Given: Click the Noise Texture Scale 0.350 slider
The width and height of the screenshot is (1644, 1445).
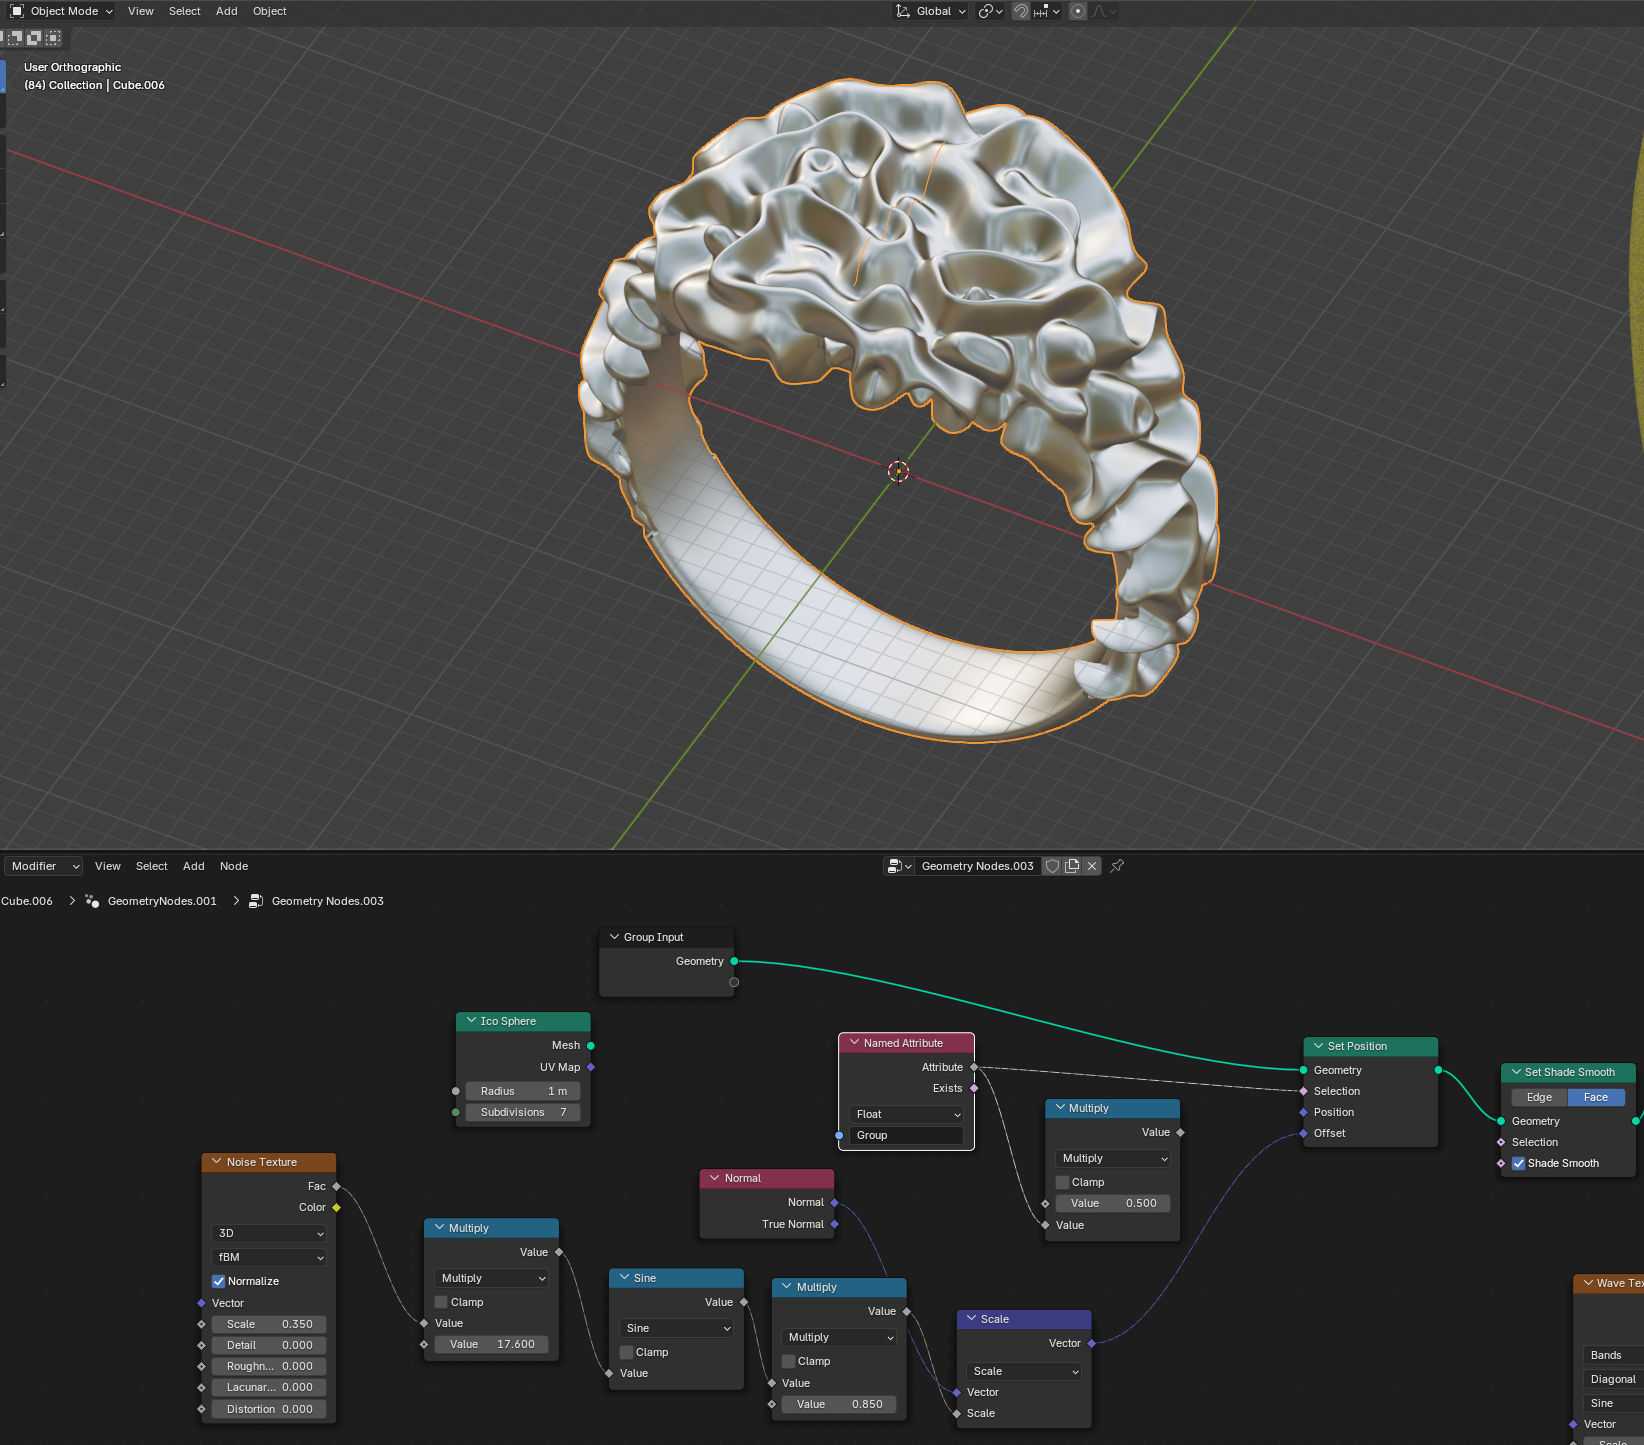Looking at the screenshot, I should [x=269, y=1324].
